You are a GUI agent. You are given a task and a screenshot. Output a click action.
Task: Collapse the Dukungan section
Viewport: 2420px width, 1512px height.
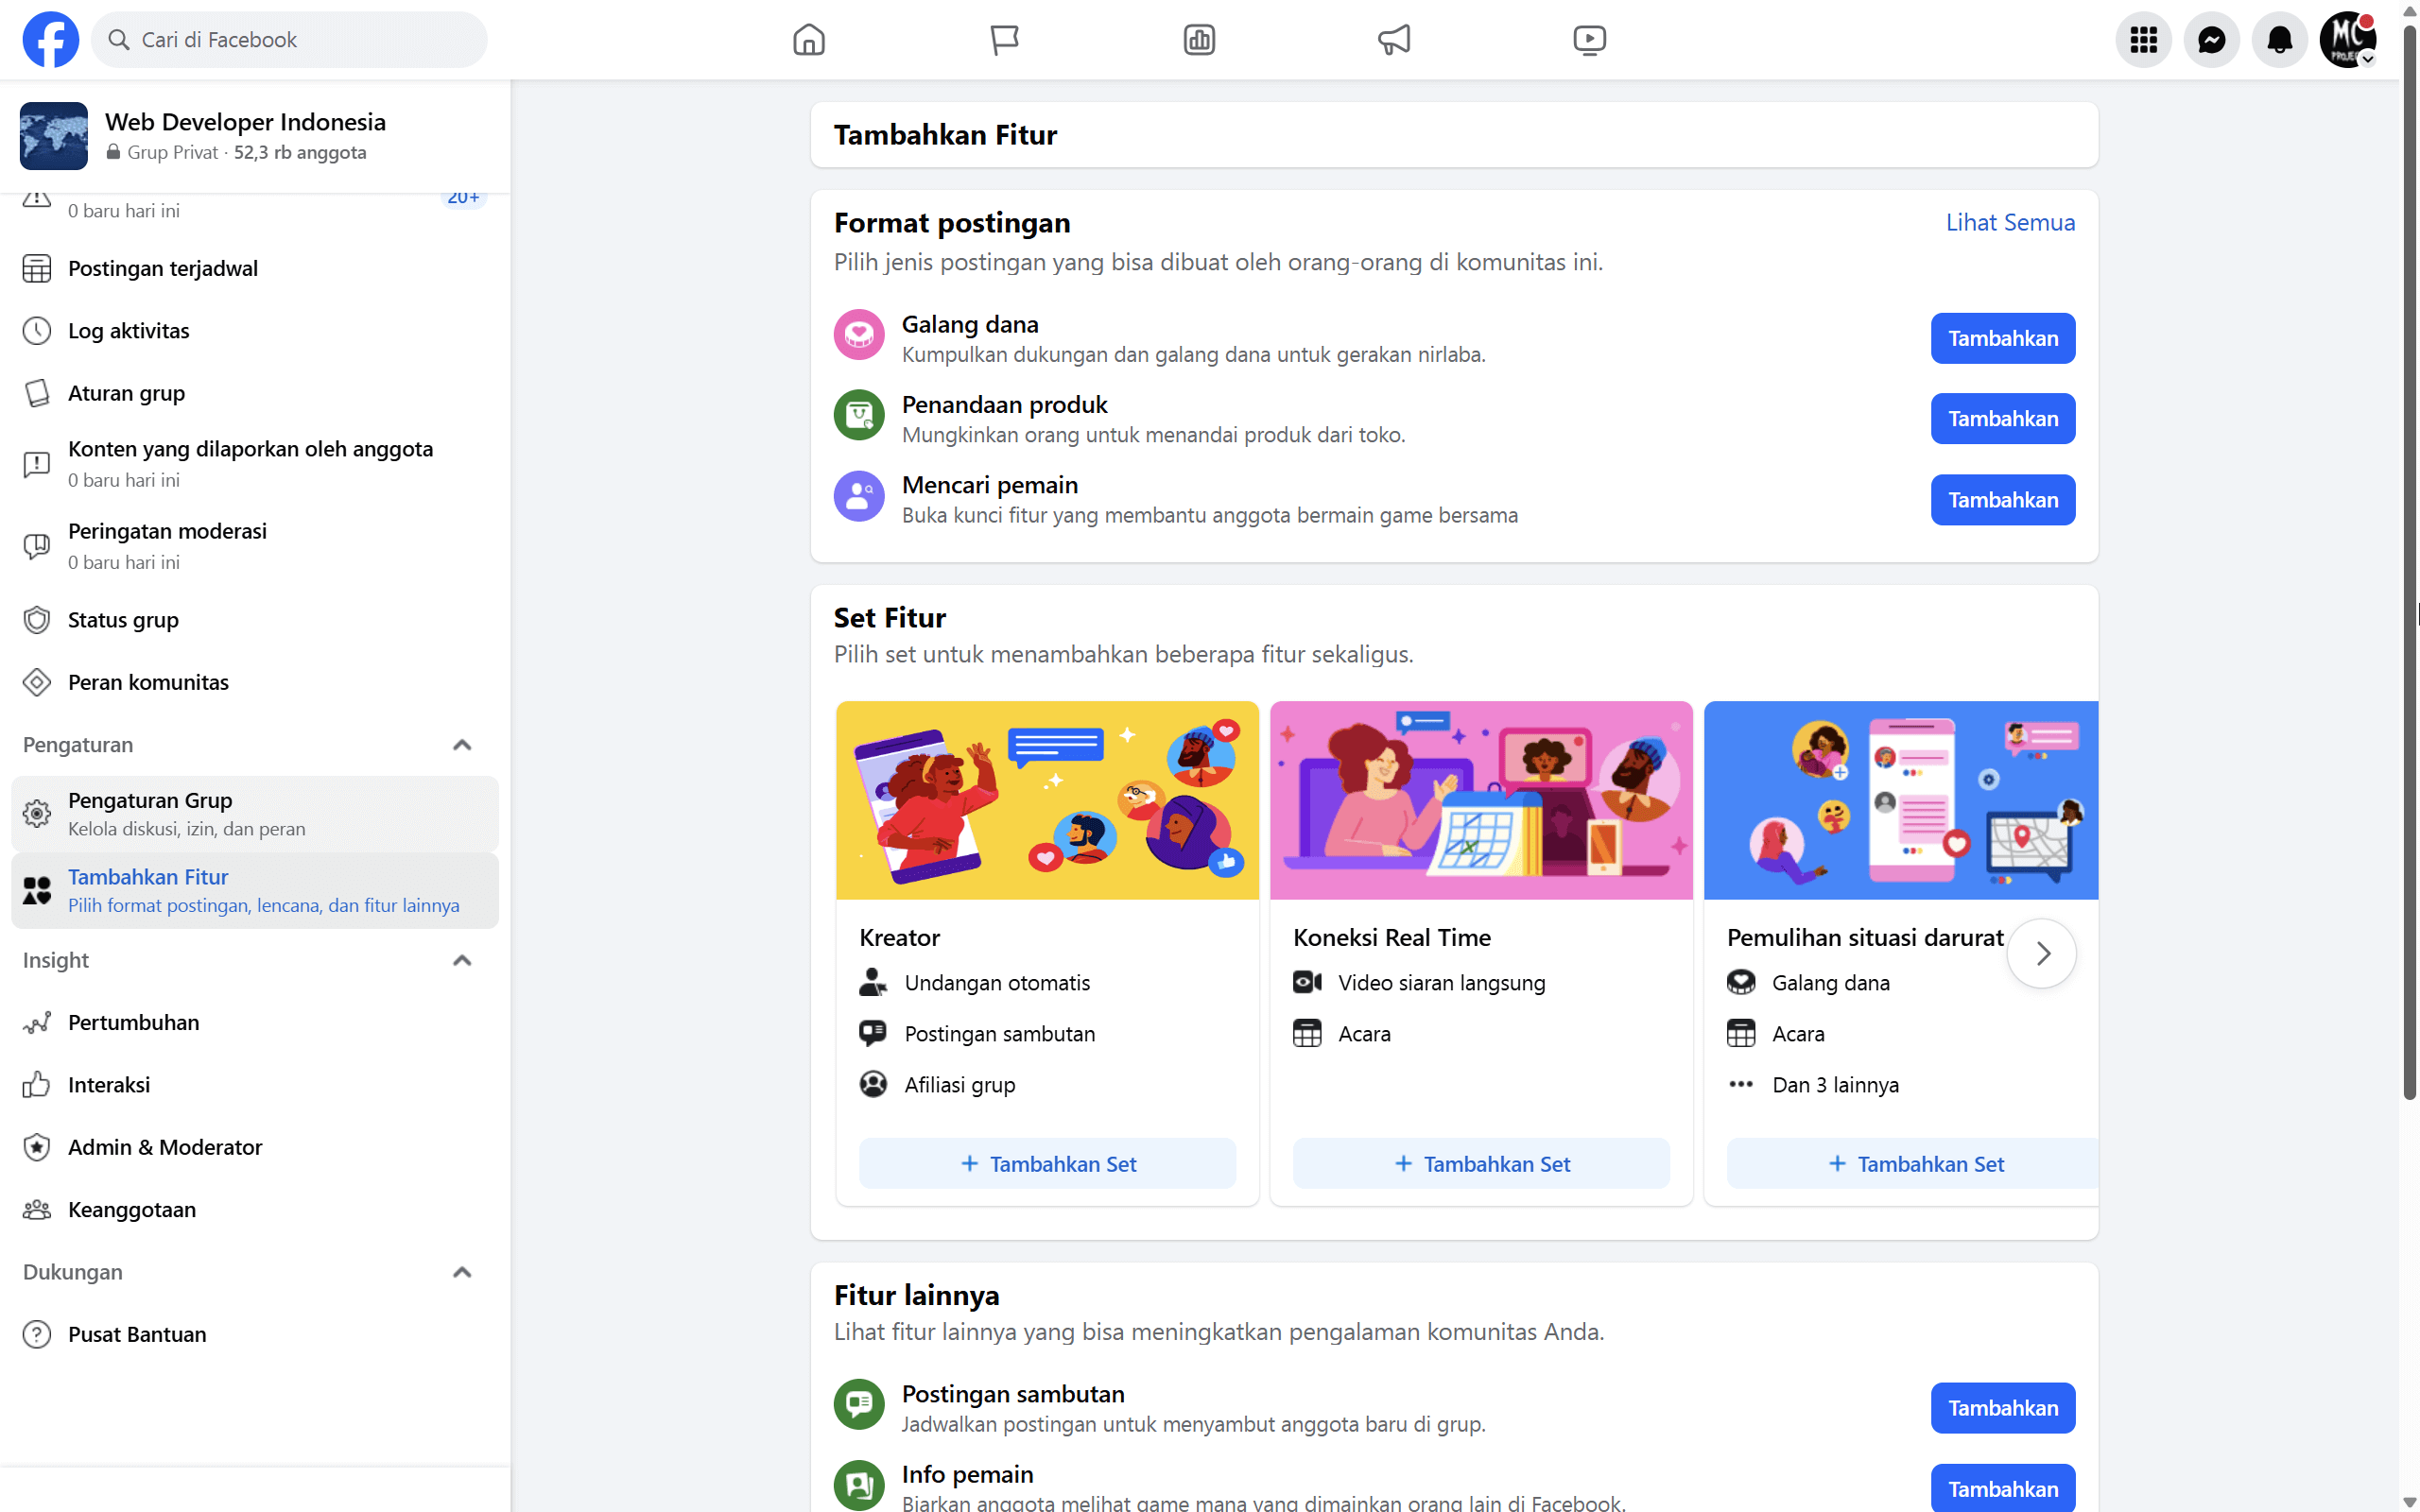tap(462, 1271)
